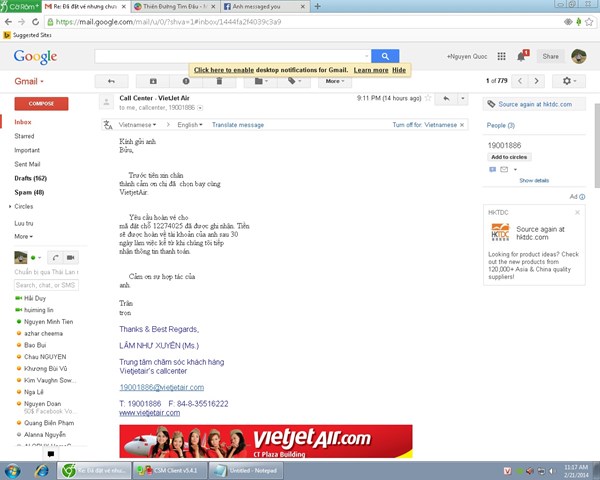Report spam with exclamation icon

(186, 81)
